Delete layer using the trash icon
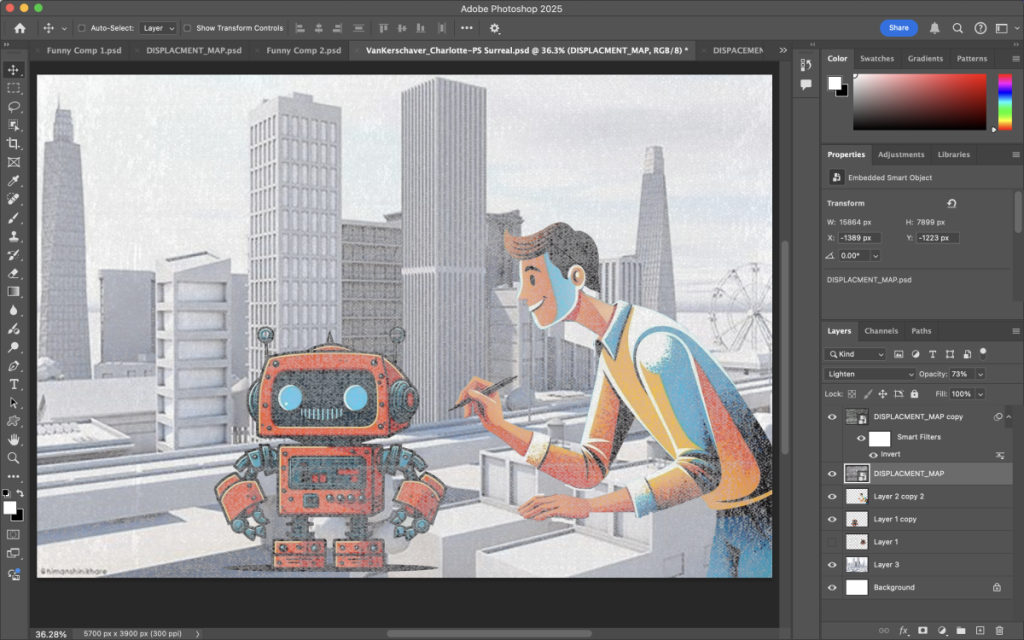1024x640 pixels. click(x=1001, y=630)
